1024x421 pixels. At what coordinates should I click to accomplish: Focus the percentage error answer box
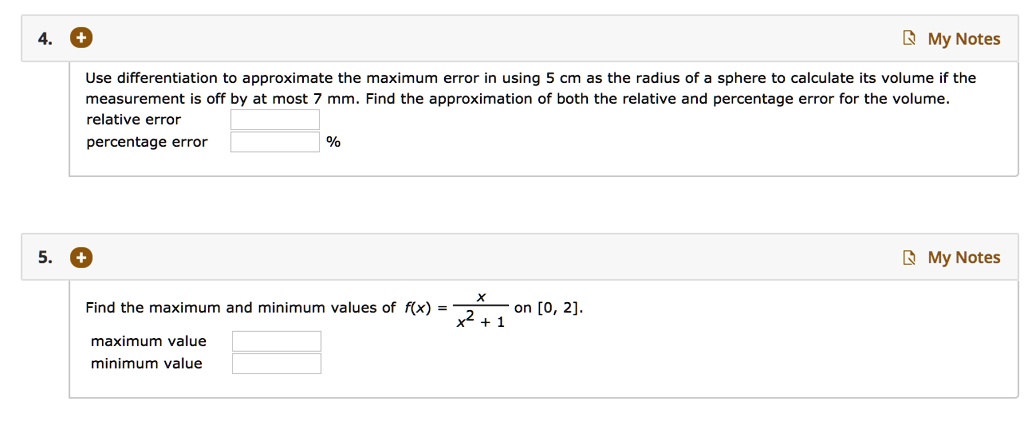point(275,142)
